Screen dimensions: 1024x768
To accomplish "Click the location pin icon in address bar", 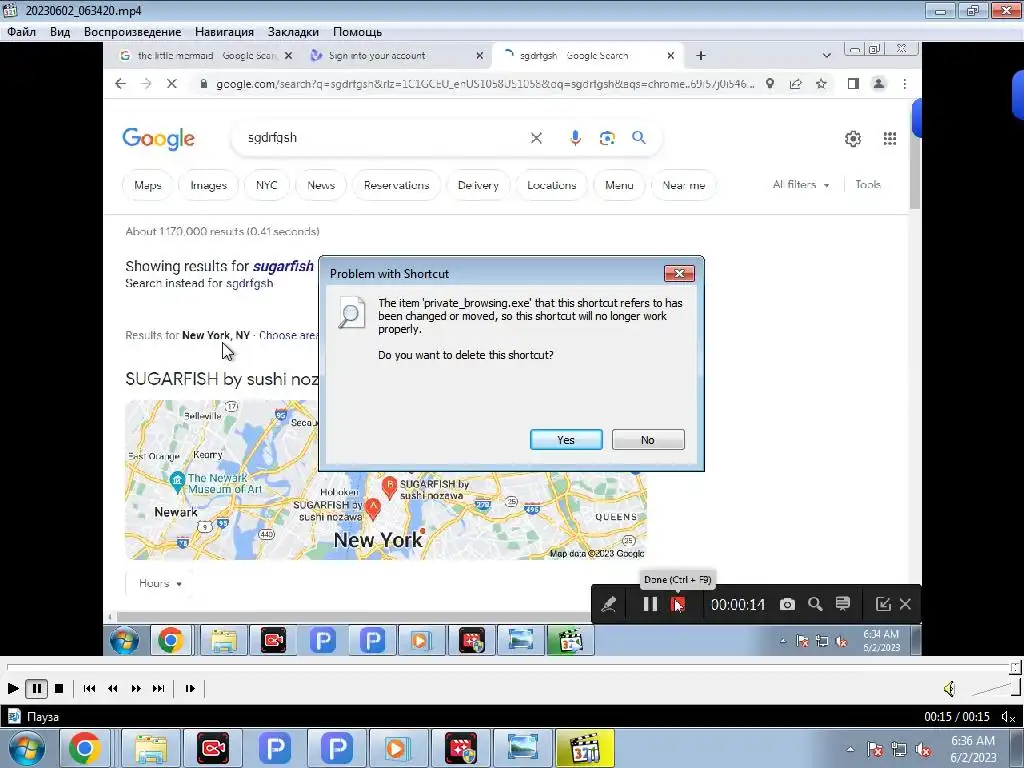I will [771, 84].
